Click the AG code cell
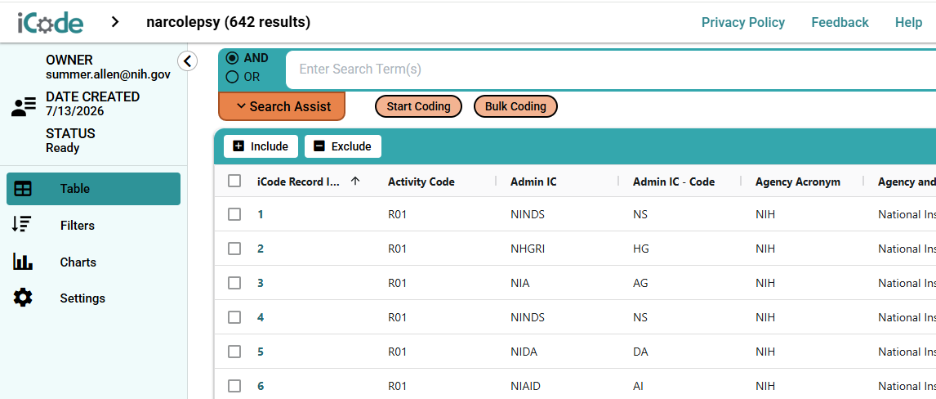936x399 pixels. click(640, 283)
